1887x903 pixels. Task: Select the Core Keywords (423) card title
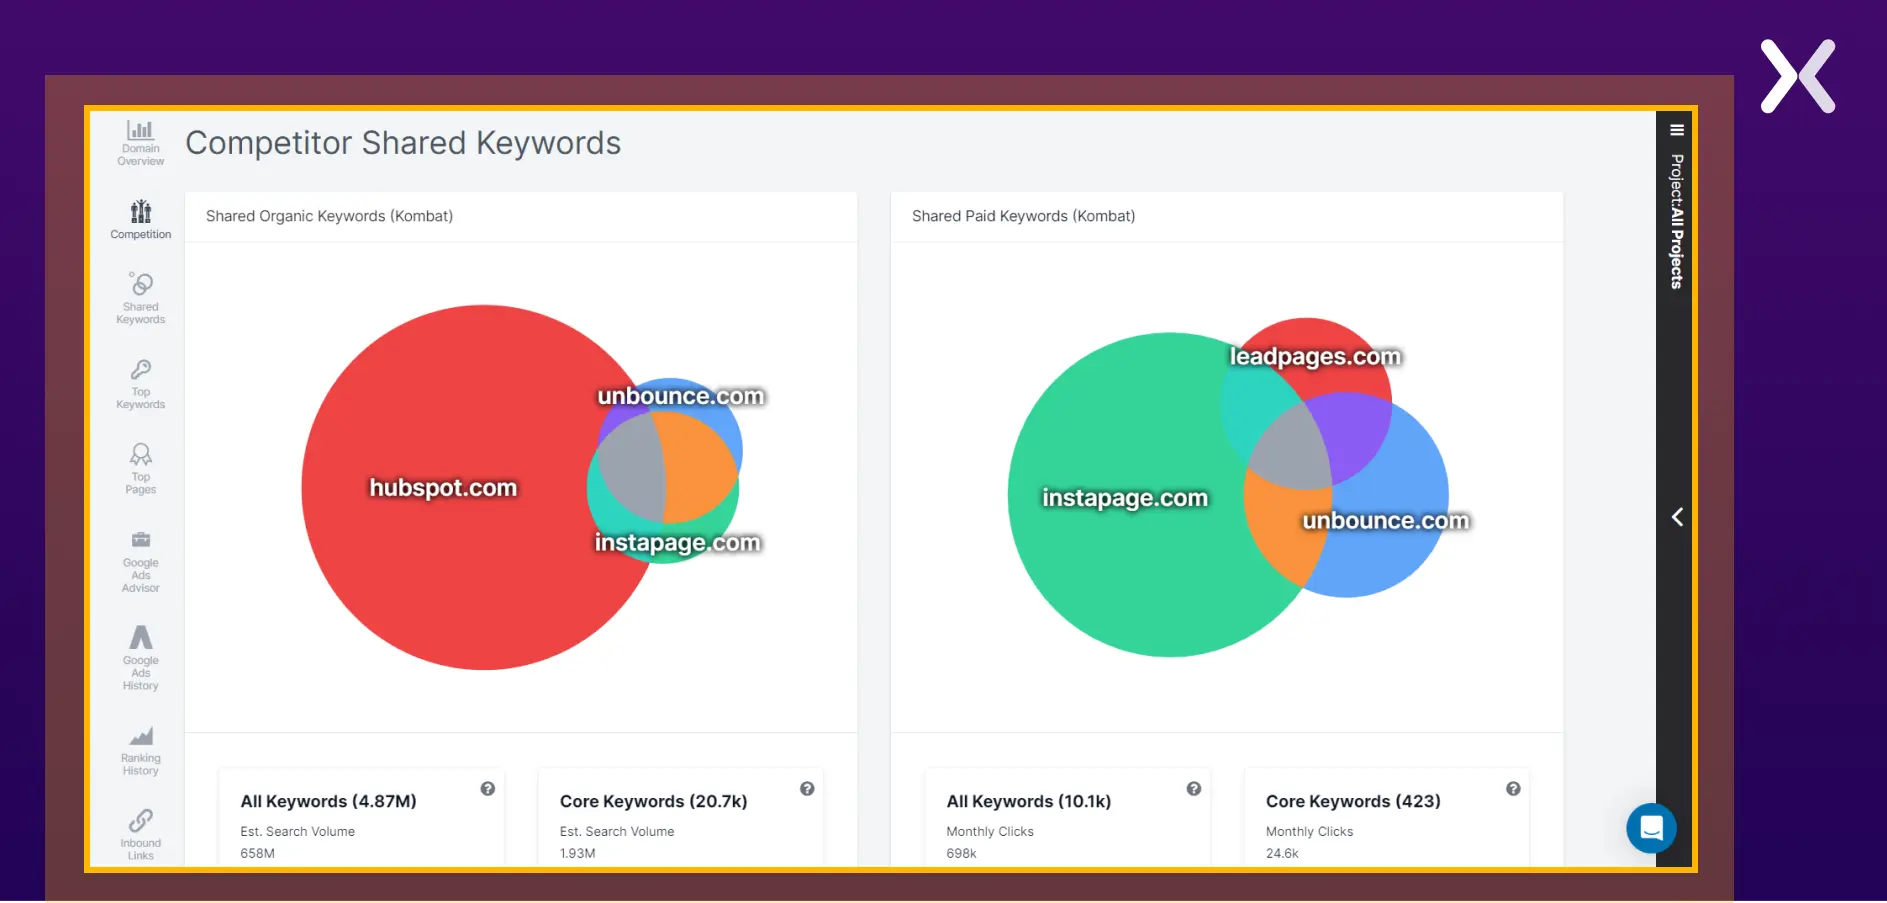[1353, 801]
